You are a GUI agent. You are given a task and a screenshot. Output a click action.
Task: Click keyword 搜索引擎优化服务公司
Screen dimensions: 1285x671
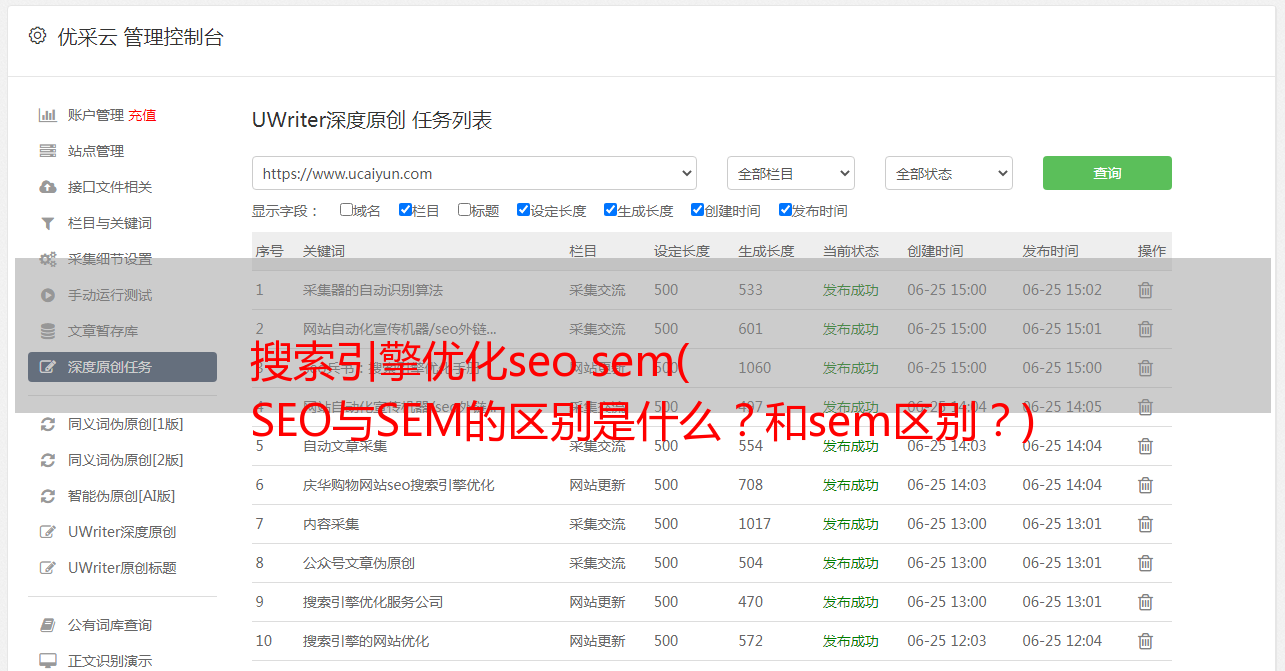point(373,602)
